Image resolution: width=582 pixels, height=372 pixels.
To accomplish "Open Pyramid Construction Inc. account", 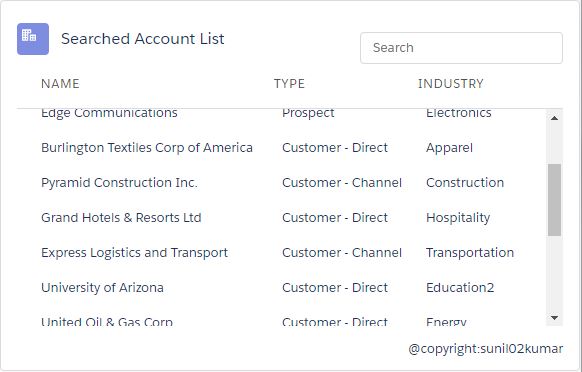I will pyautogui.click(x=119, y=183).
